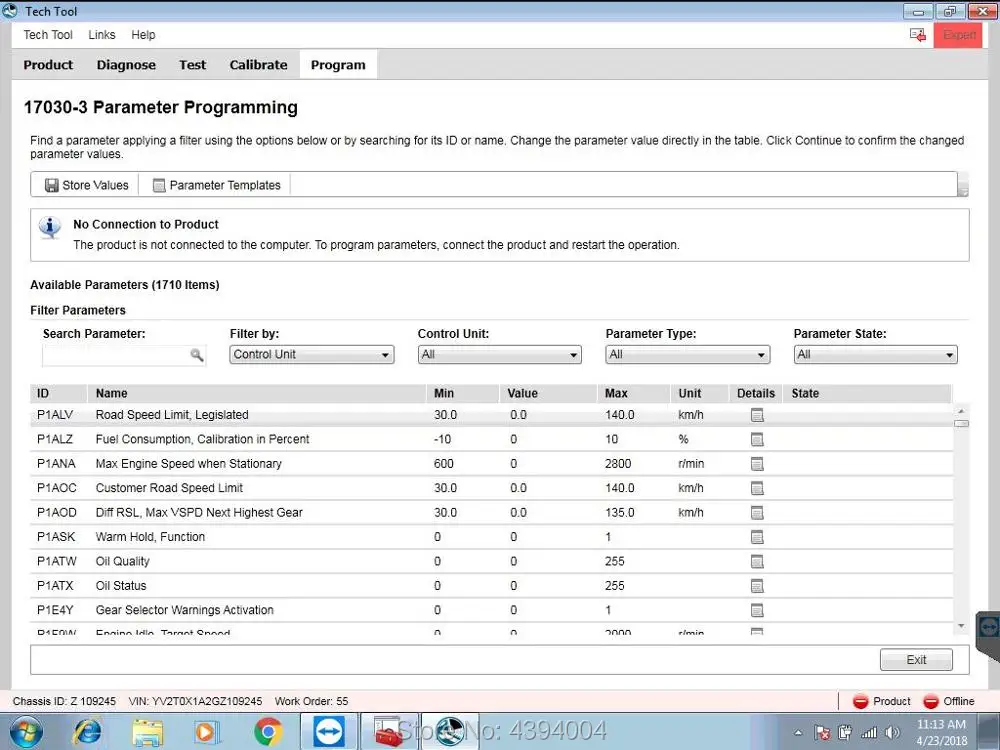
Task: Click the red exit icon beside Expert
Action: click(917, 35)
